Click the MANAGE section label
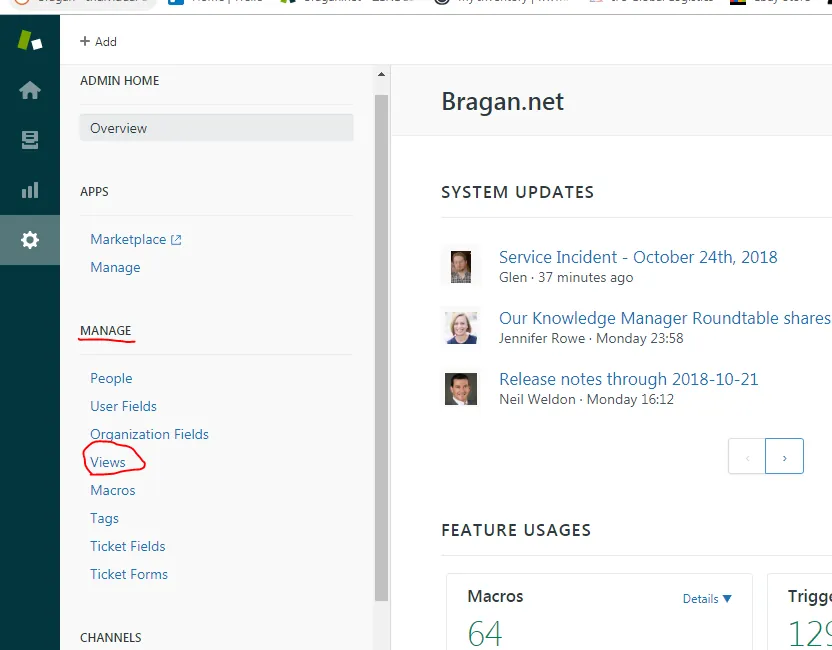Image resolution: width=832 pixels, height=650 pixels. click(x=106, y=331)
